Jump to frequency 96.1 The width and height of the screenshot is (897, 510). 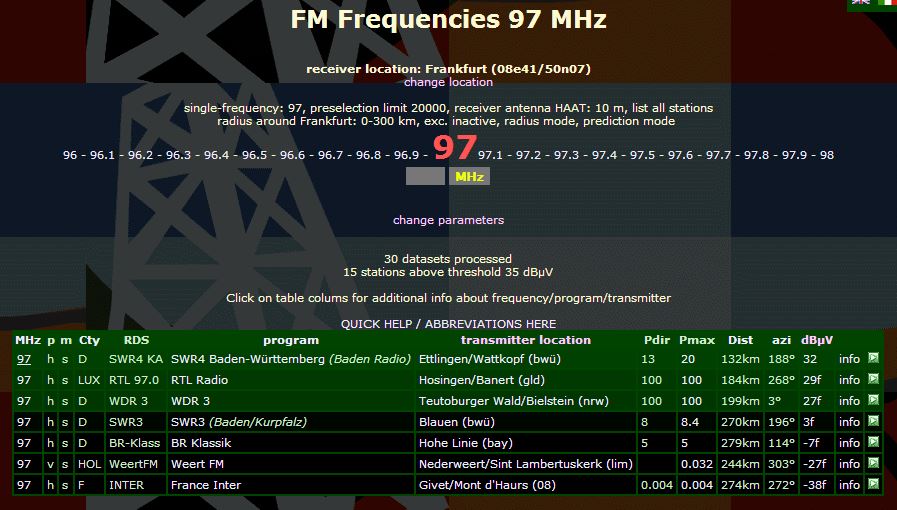102,155
